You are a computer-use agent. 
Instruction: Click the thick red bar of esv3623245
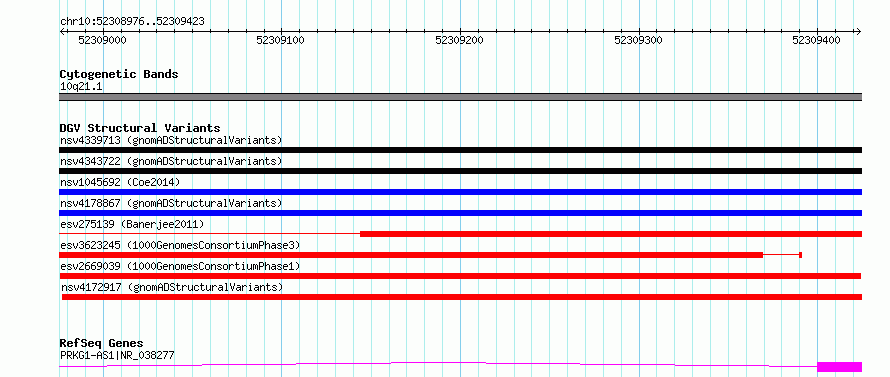[411, 255]
